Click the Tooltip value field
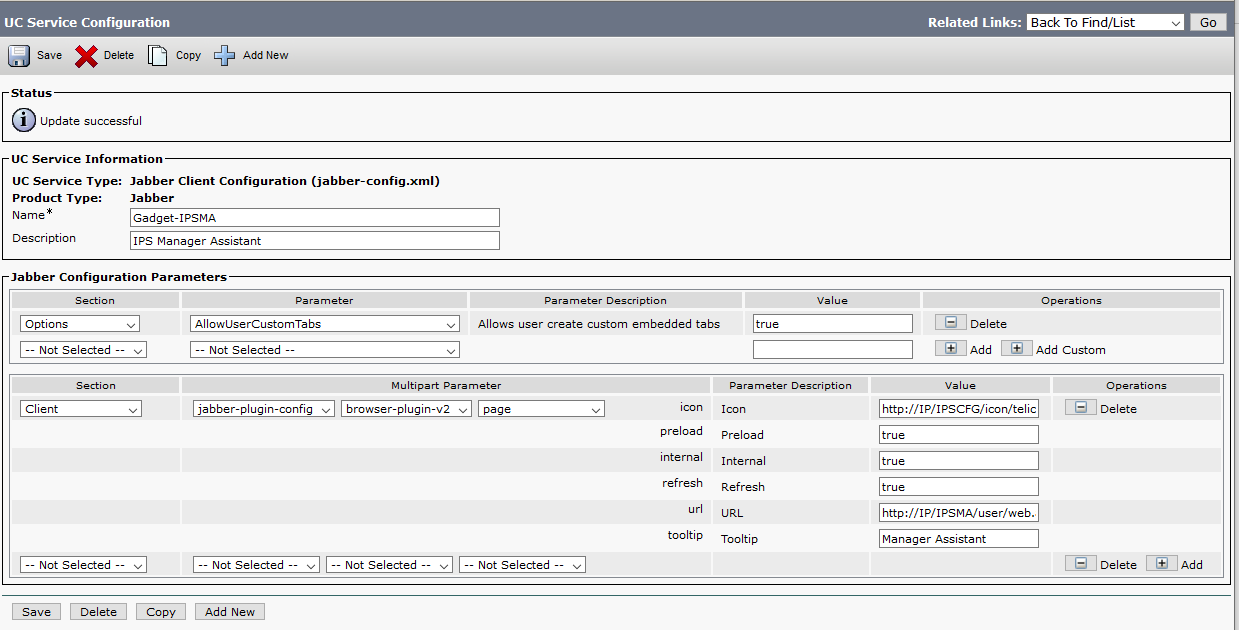The height and width of the screenshot is (630, 1239). click(x=958, y=539)
